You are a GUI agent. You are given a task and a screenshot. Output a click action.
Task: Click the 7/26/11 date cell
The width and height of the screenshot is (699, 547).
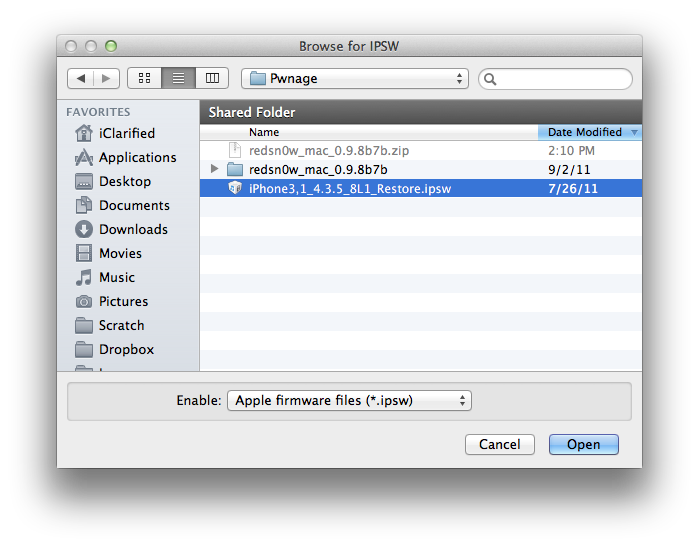(x=573, y=189)
